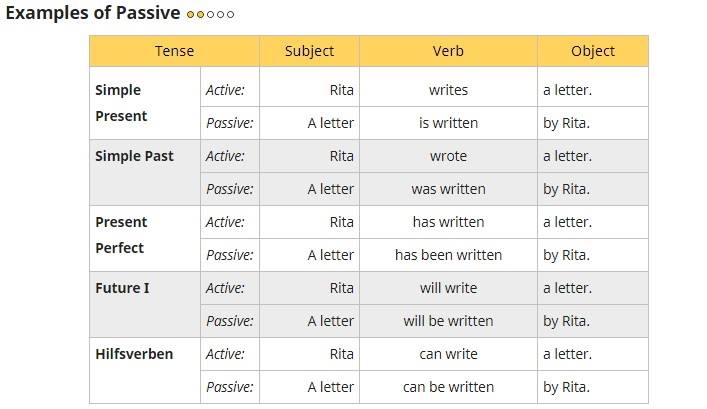Click the fourth empty difficulty circle
The width and height of the screenshot is (707, 409).
(x=220, y=14)
